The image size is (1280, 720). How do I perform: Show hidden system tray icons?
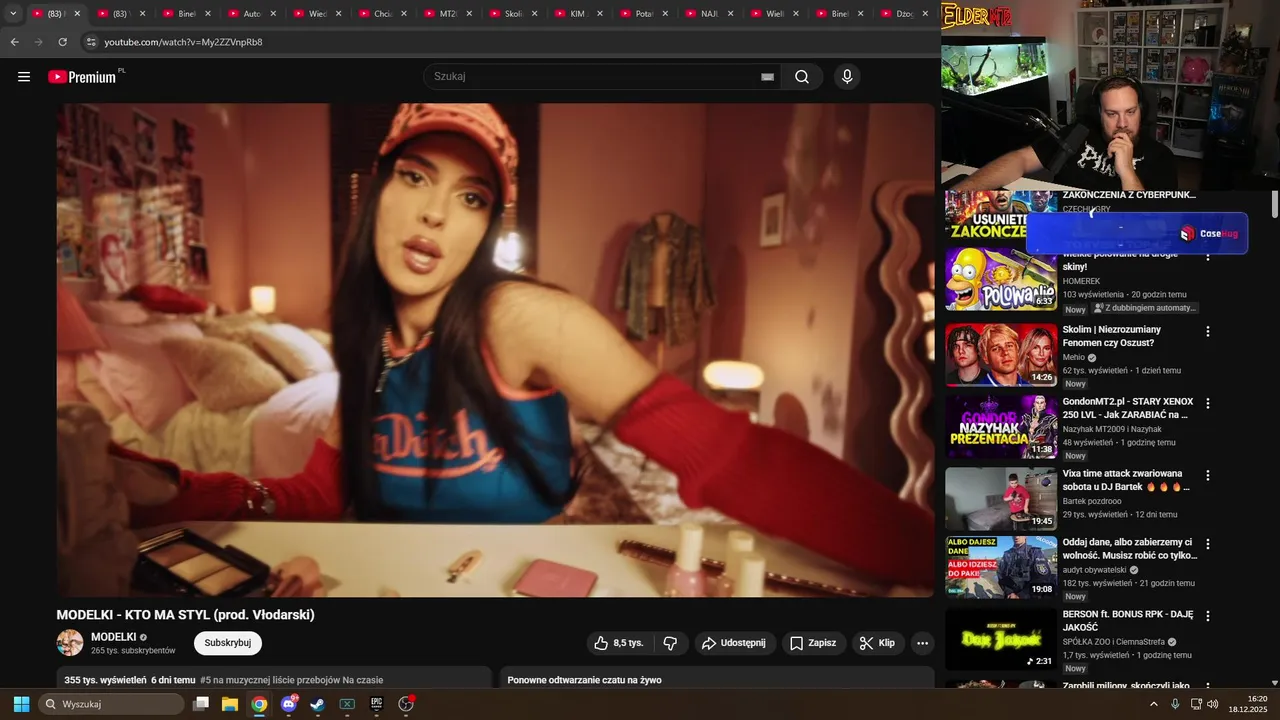pos(1153,704)
